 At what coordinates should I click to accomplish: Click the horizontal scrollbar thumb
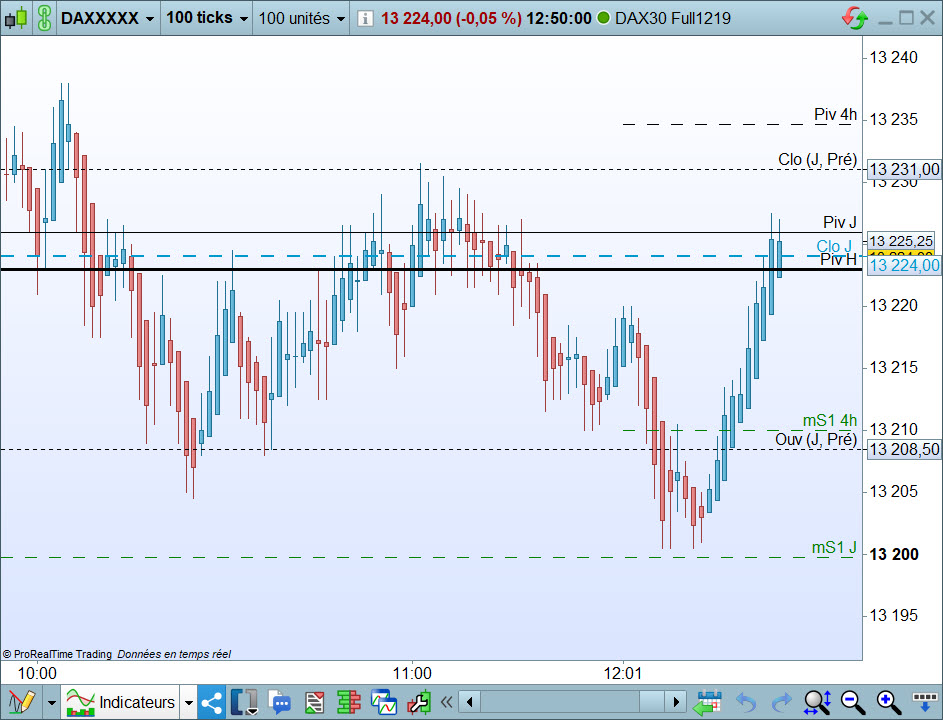click(651, 702)
